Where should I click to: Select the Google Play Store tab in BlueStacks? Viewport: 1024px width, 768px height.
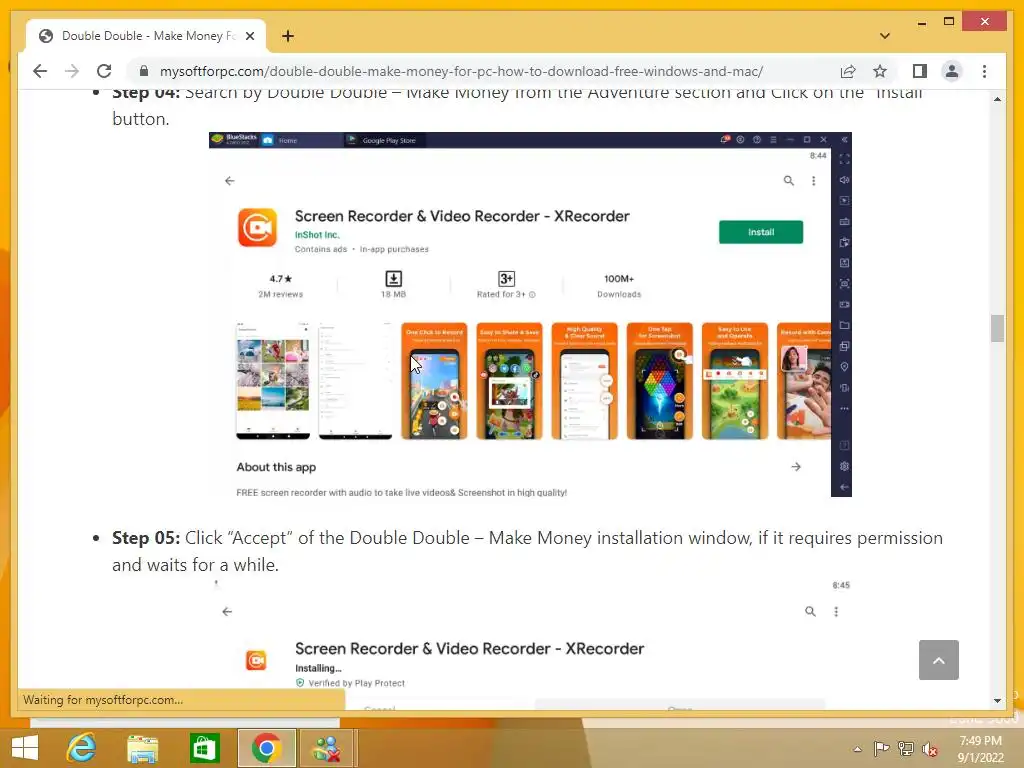(383, 140)
